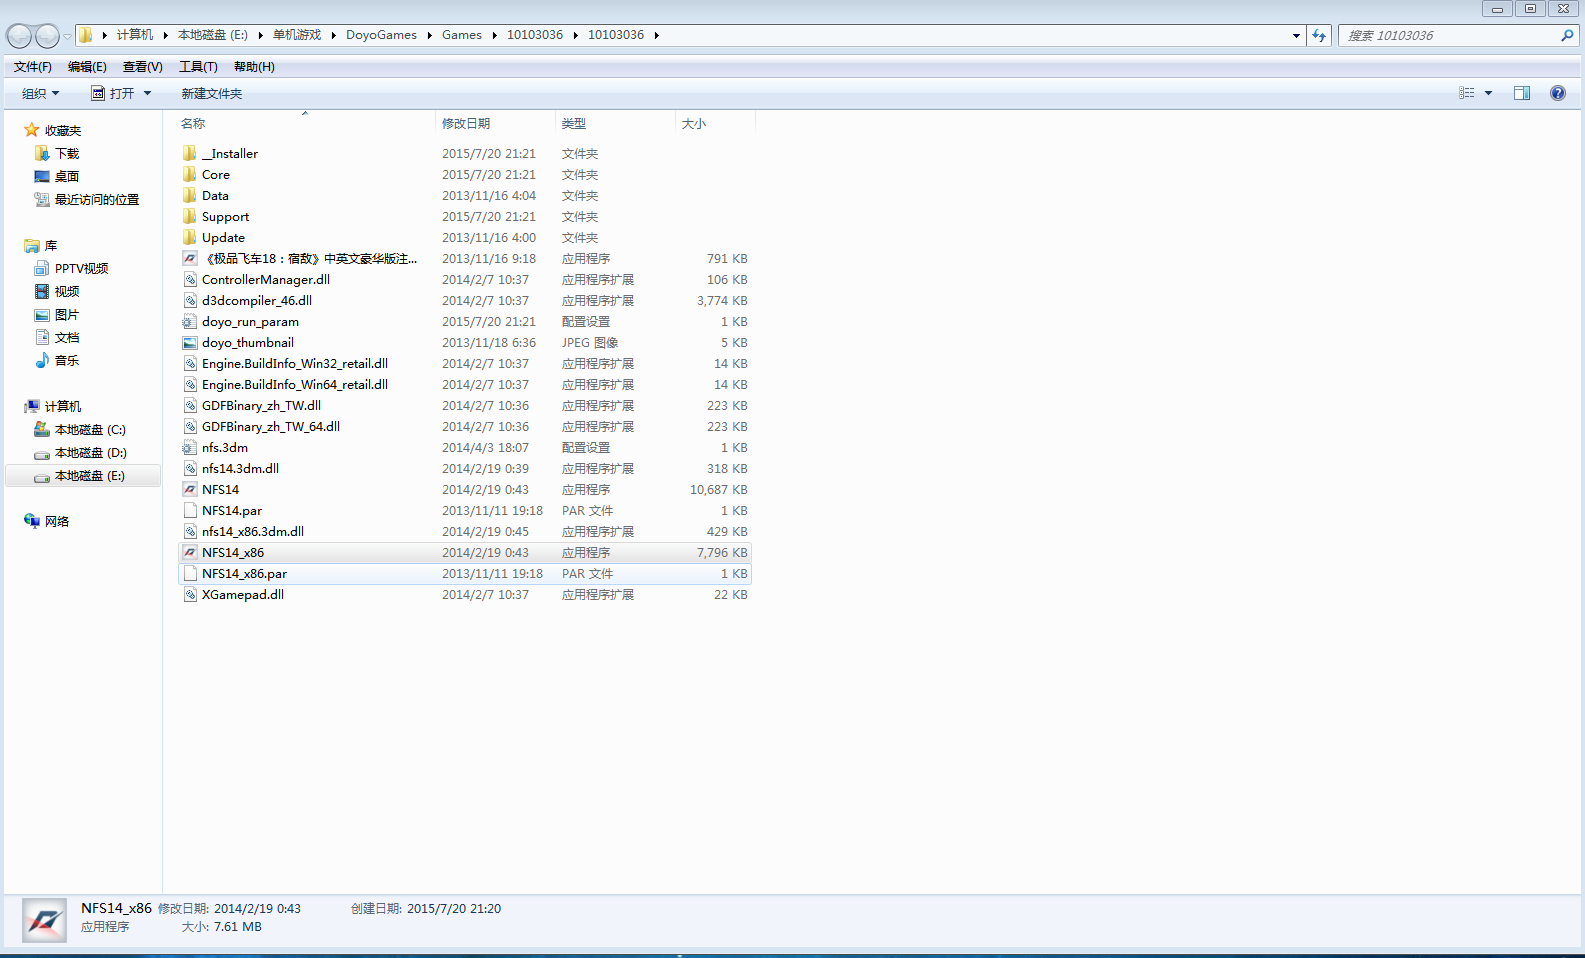Open the Help question mark button

[x=1557, y=93]
